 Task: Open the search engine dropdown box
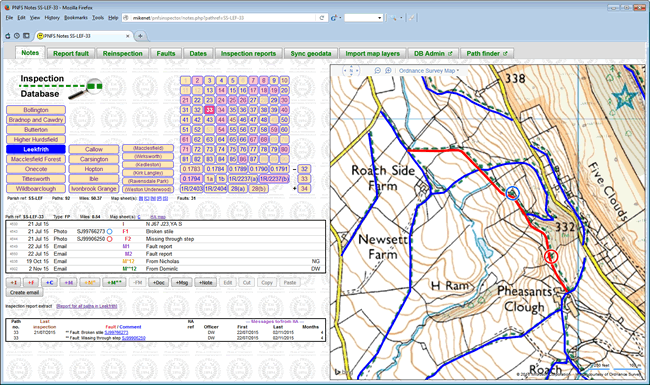click(x=363, y=18)
